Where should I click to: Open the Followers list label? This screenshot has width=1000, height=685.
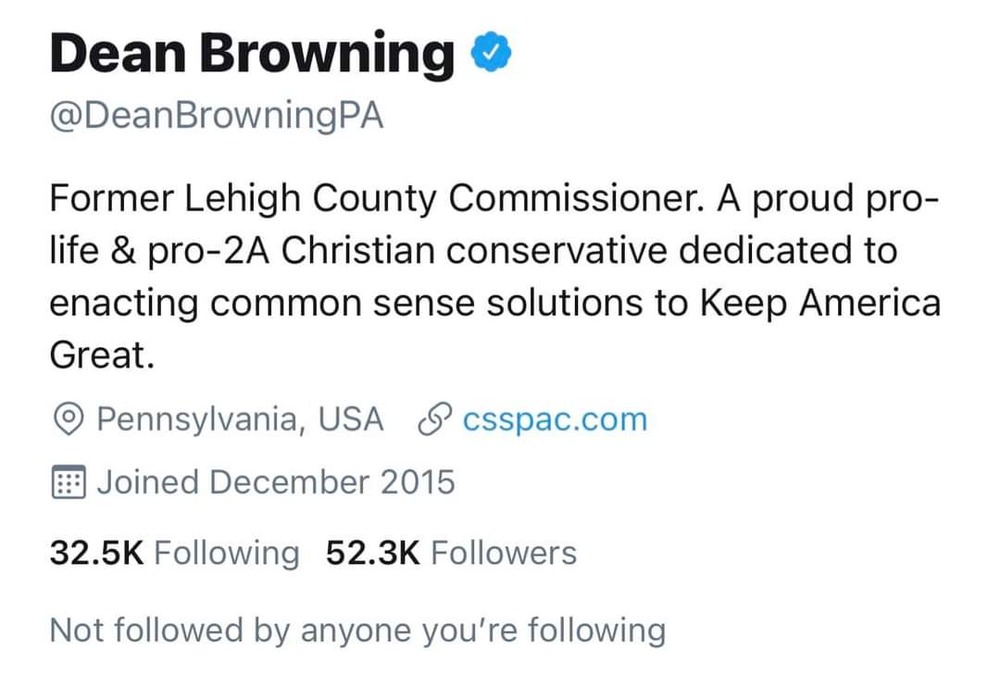point(504,552)
